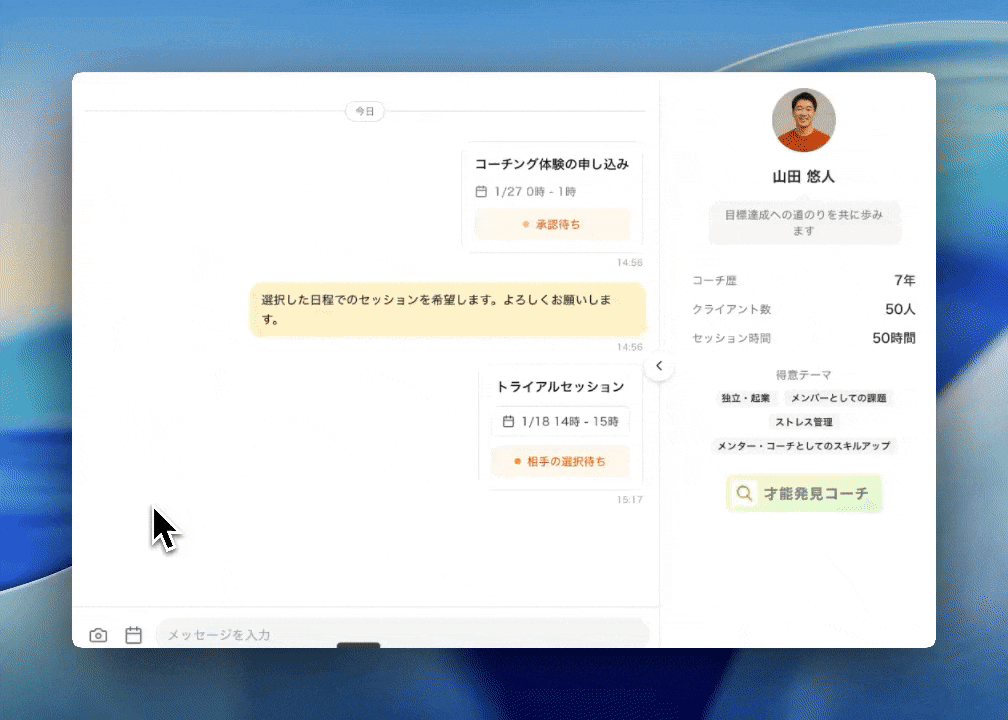Click the 得意テーマ section heading
The height and width of the screenshot is (720, 1008).
(x=804, y=374)
